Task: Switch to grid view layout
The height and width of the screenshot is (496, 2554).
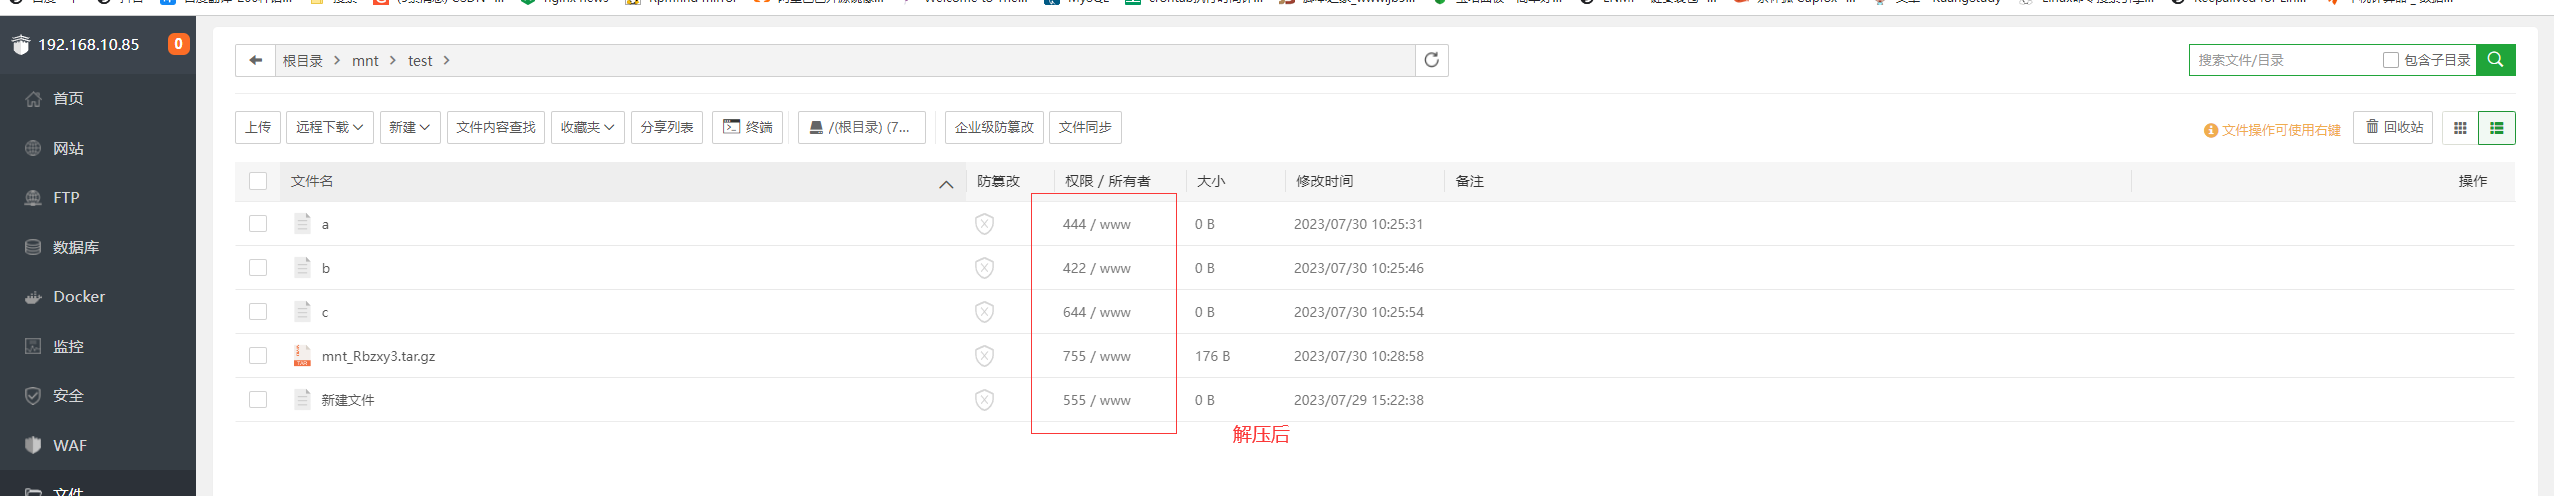Action: pyautogui.click(x=2460, y=128)
